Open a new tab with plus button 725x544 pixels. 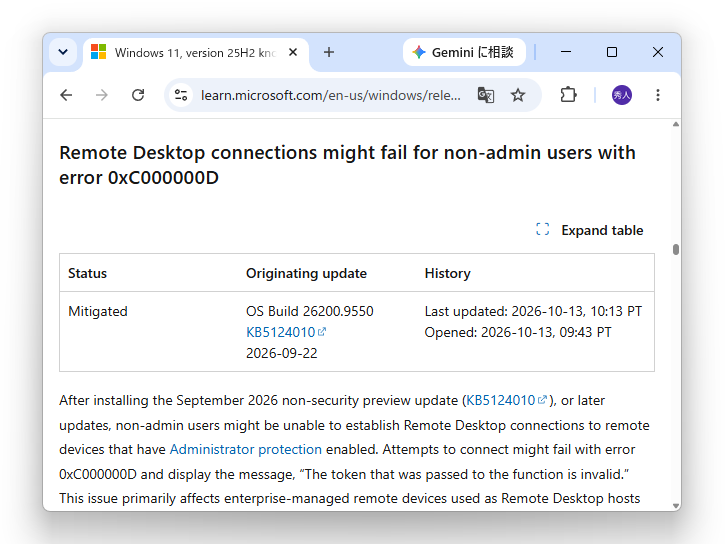coord(329,52)
